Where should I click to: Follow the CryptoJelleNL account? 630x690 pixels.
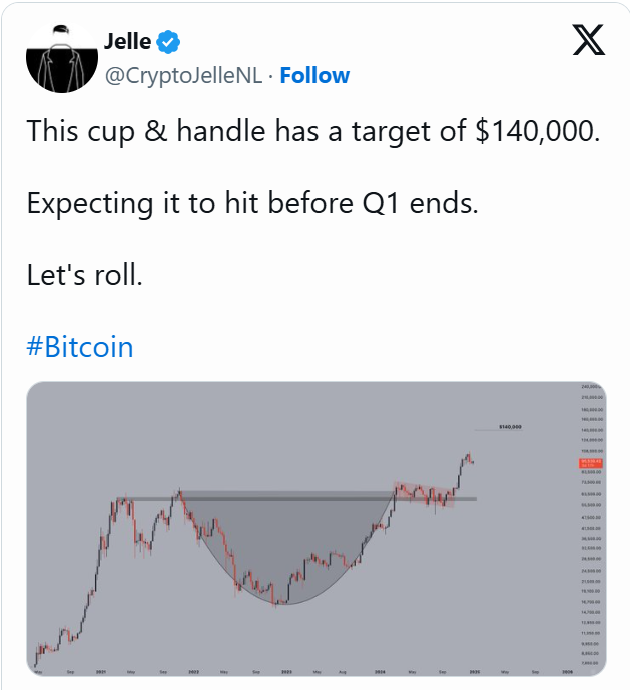pos(315,75)
